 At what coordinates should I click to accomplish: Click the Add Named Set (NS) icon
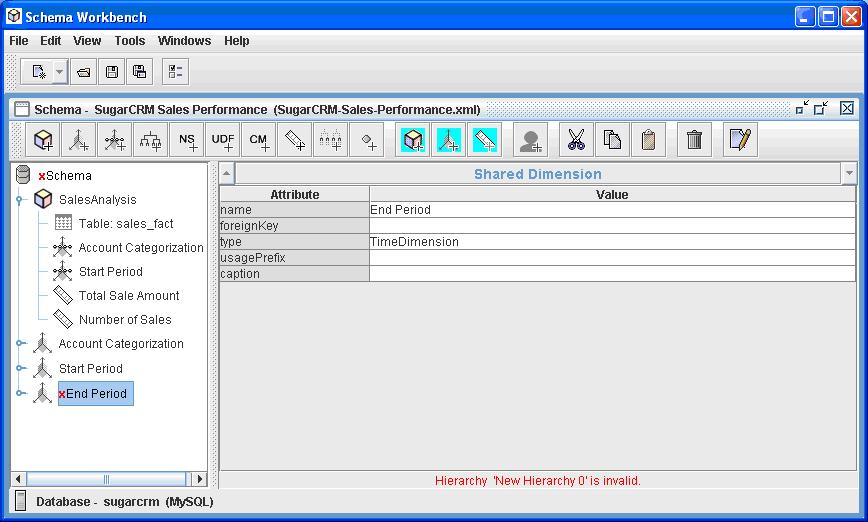tap(187, 141)
